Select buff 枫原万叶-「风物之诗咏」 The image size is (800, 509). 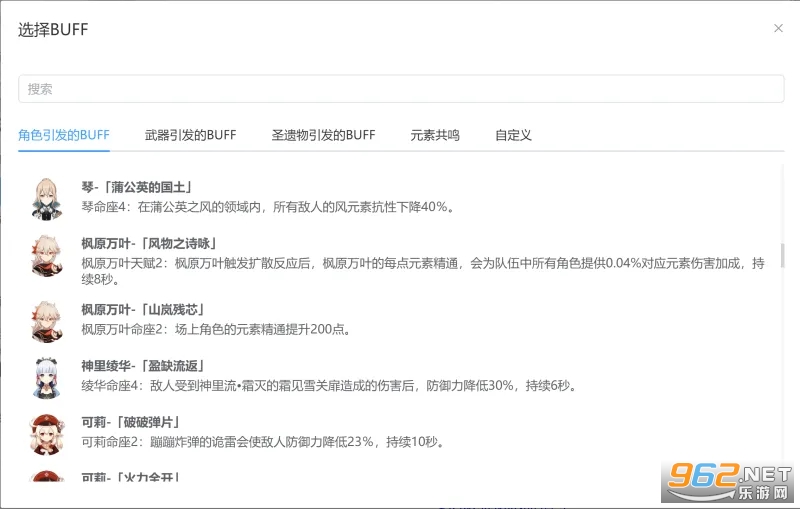coord(149,243)
